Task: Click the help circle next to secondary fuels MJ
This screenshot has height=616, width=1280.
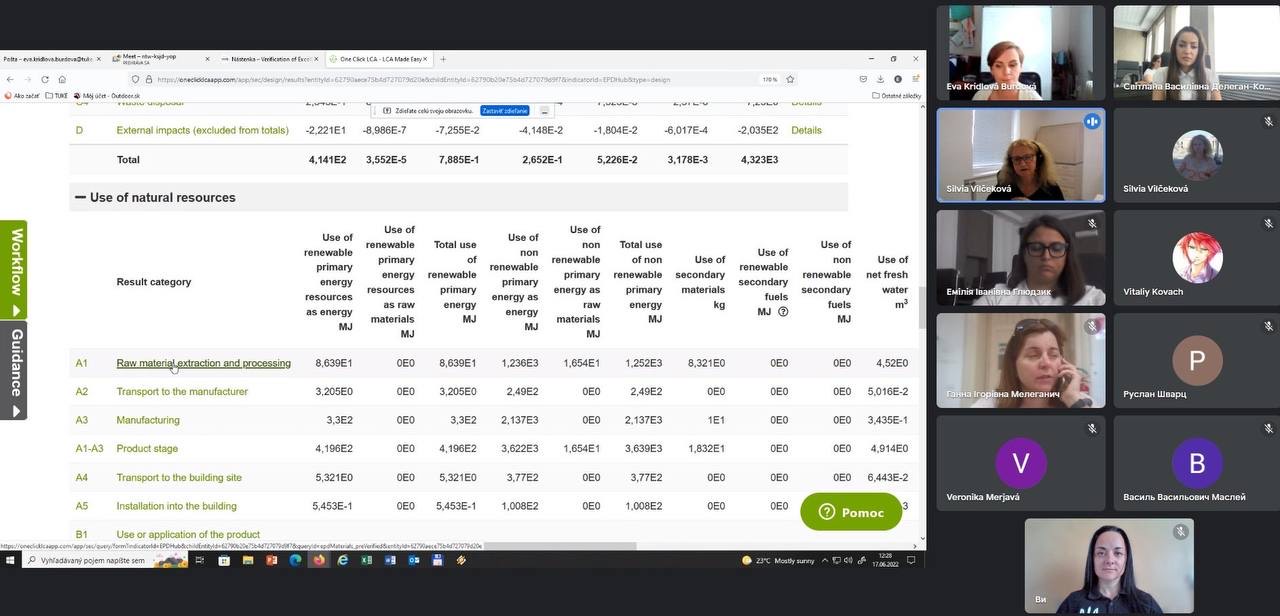Action: [x=783, y=312]
